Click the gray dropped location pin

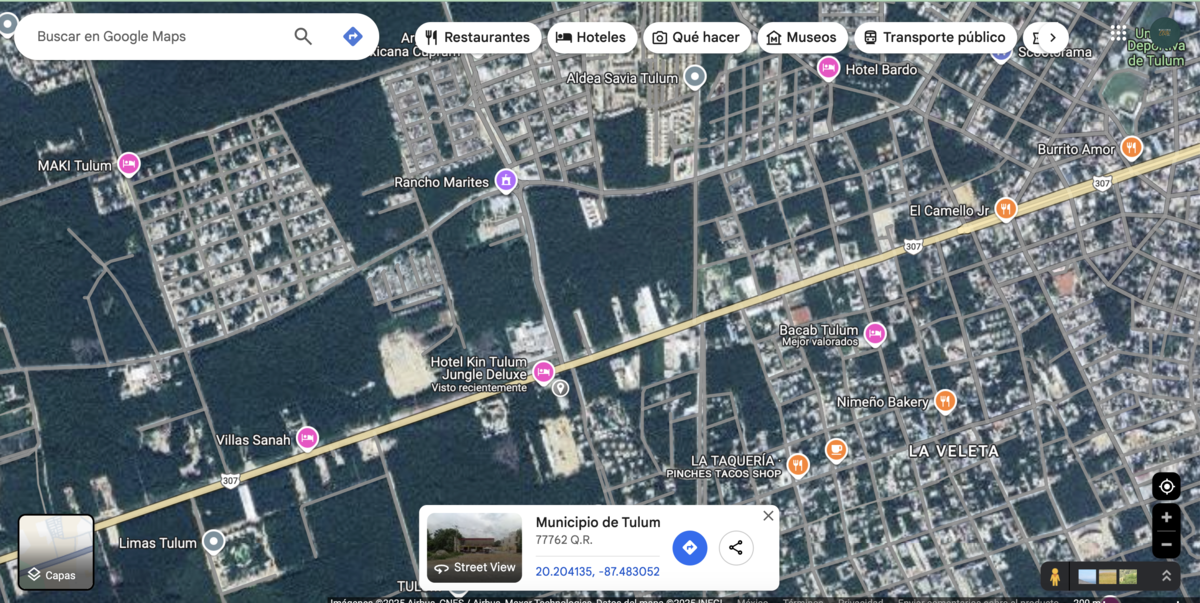(561, 388)
